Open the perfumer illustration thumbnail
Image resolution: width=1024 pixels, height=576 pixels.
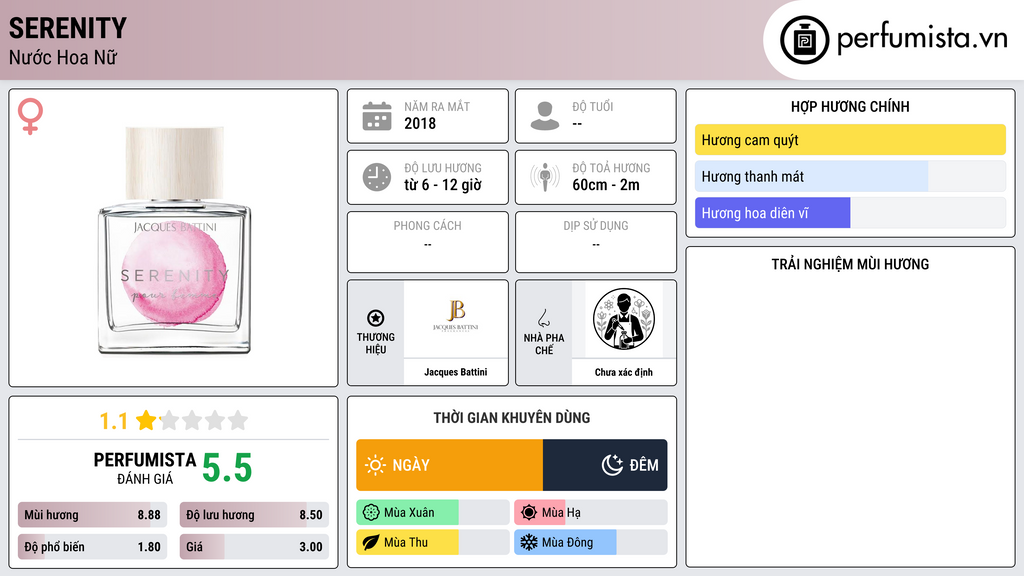[624, 319]
